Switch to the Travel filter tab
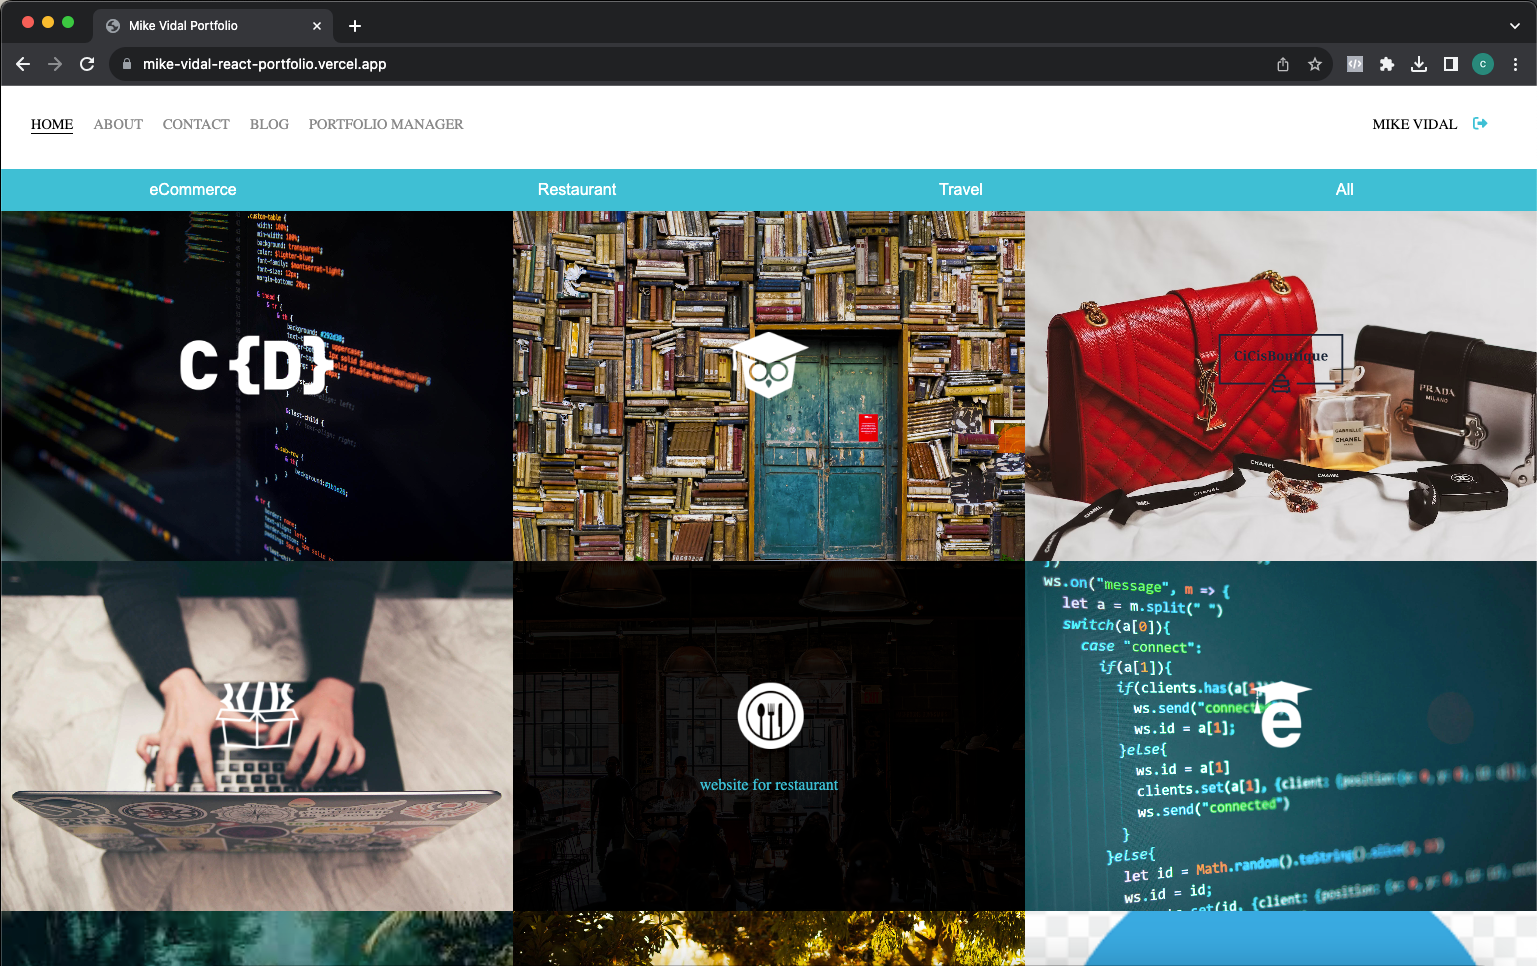This screenshot has width=1537, height=966. (x=960, y=189)
